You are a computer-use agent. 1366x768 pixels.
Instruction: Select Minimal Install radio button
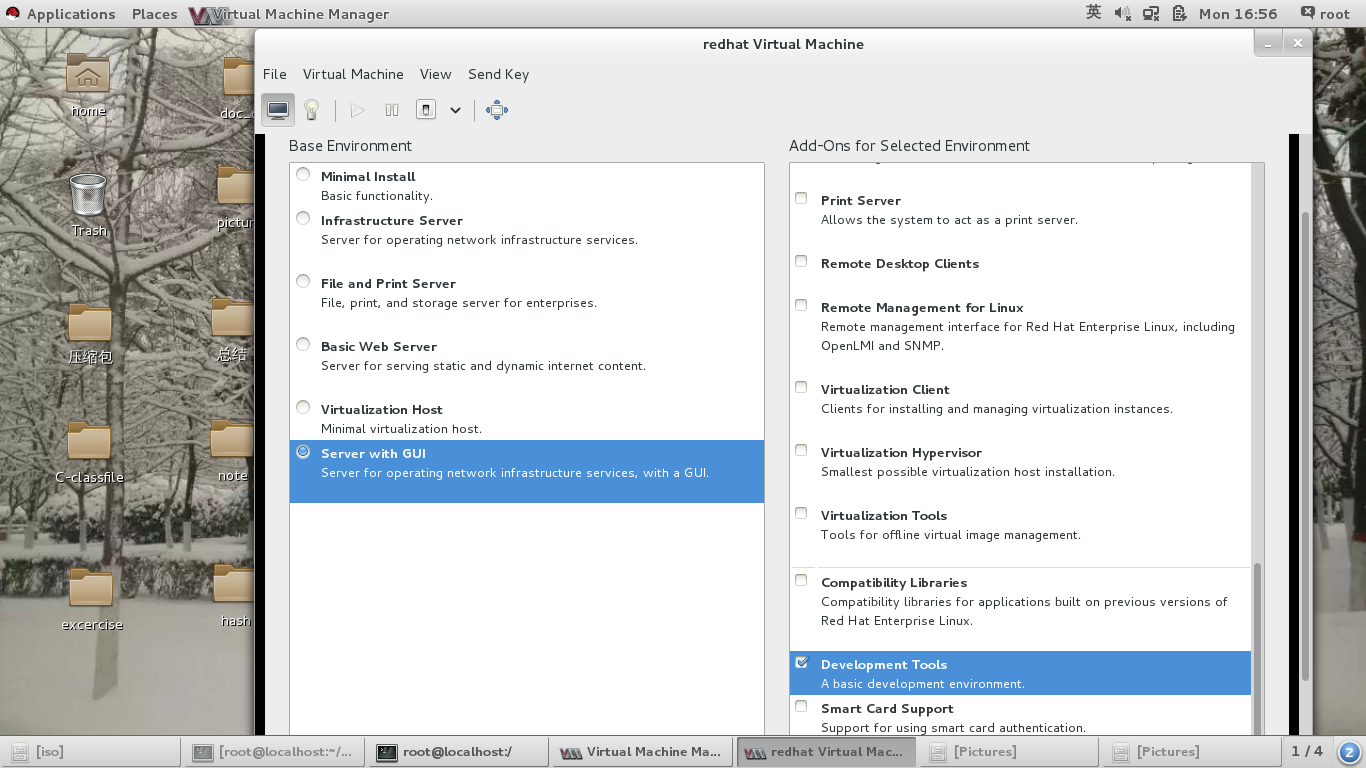click(303, 174)
